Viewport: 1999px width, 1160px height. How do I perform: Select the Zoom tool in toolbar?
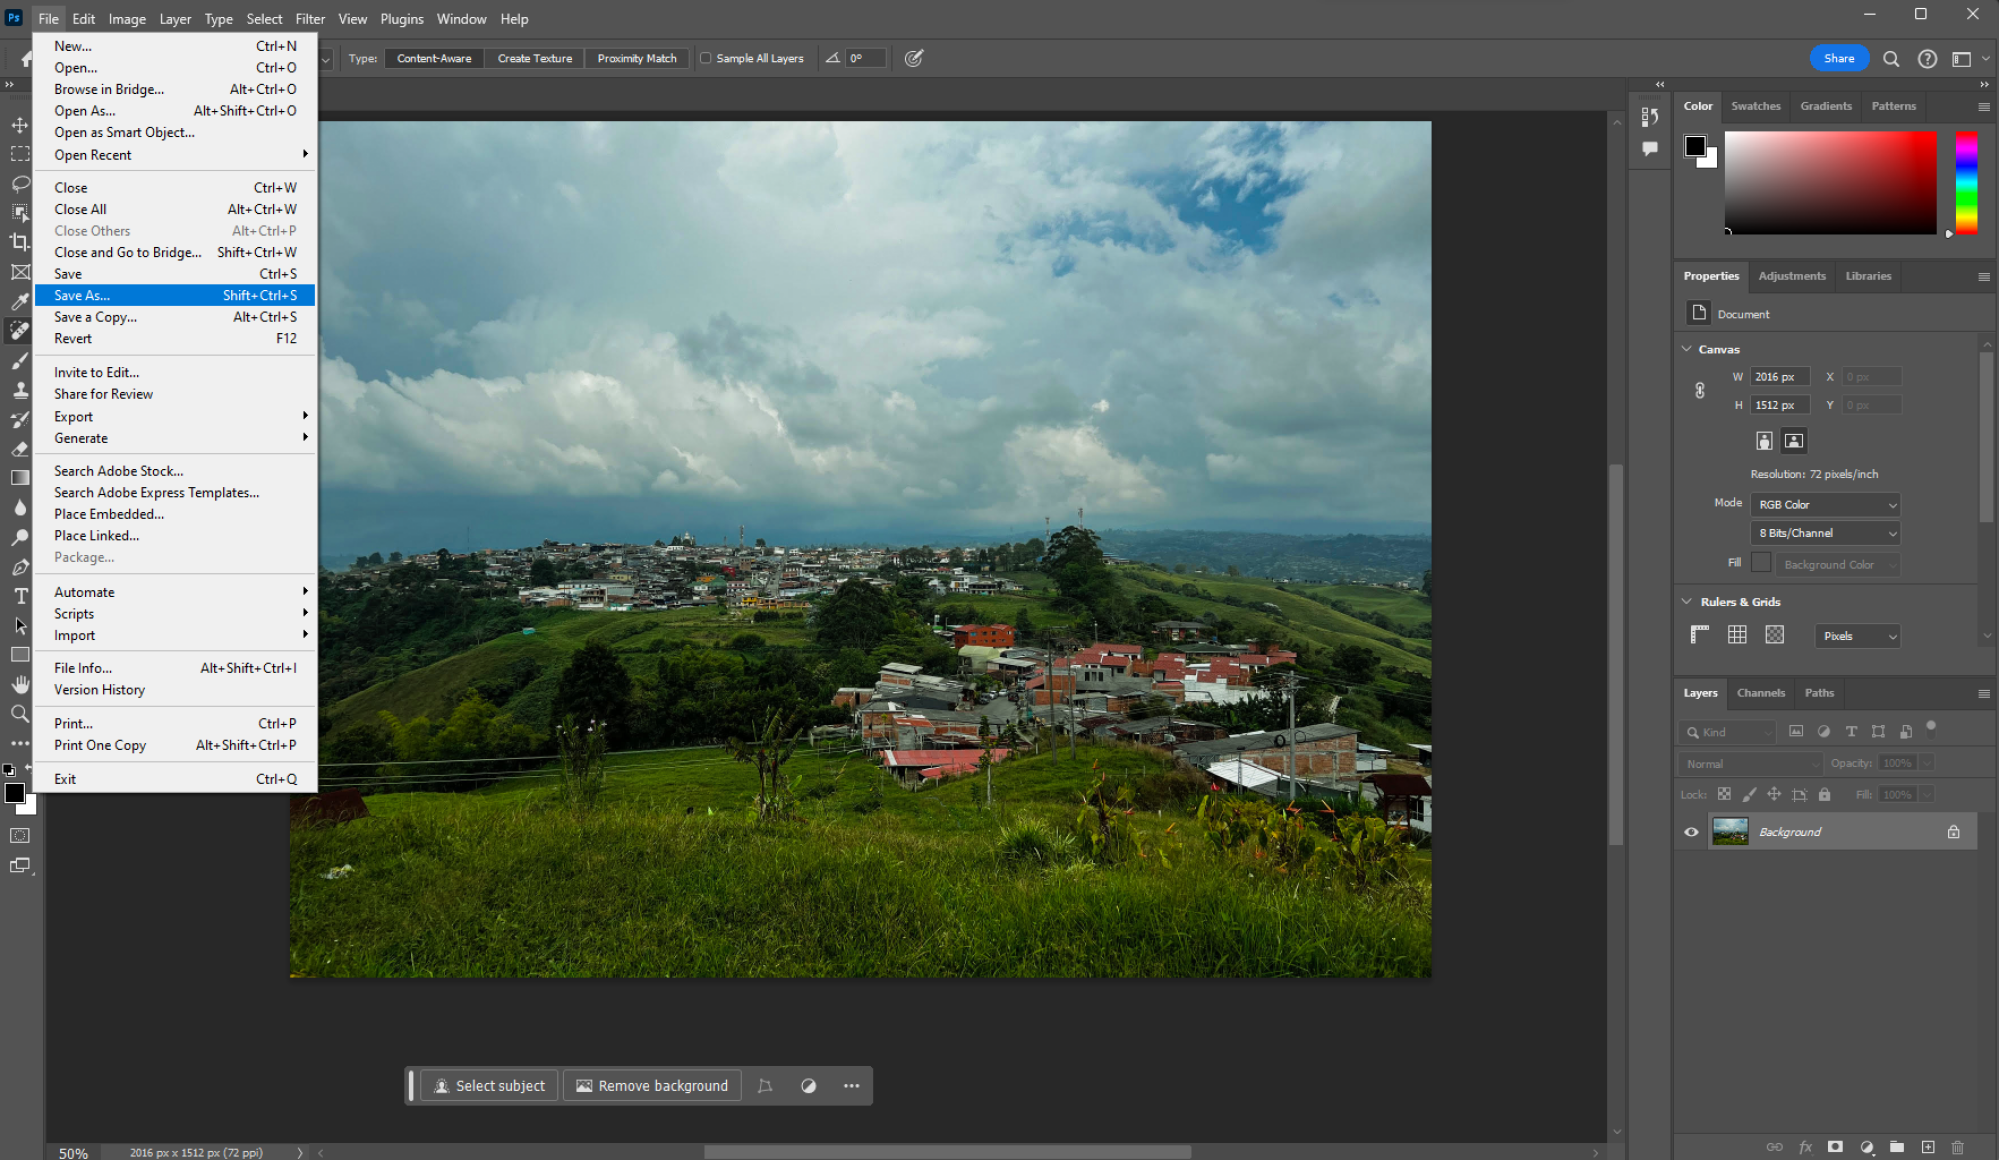coord(19,714)
